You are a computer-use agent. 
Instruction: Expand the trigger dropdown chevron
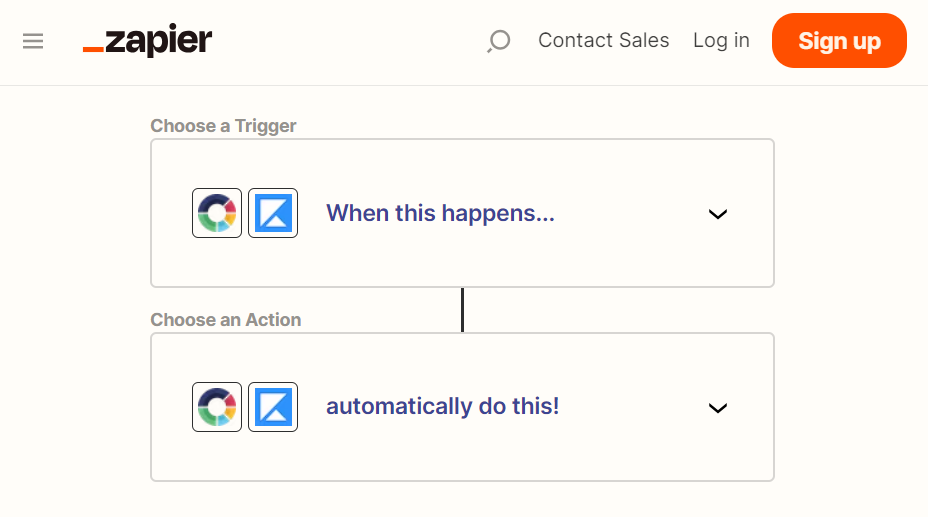point(718,214)
